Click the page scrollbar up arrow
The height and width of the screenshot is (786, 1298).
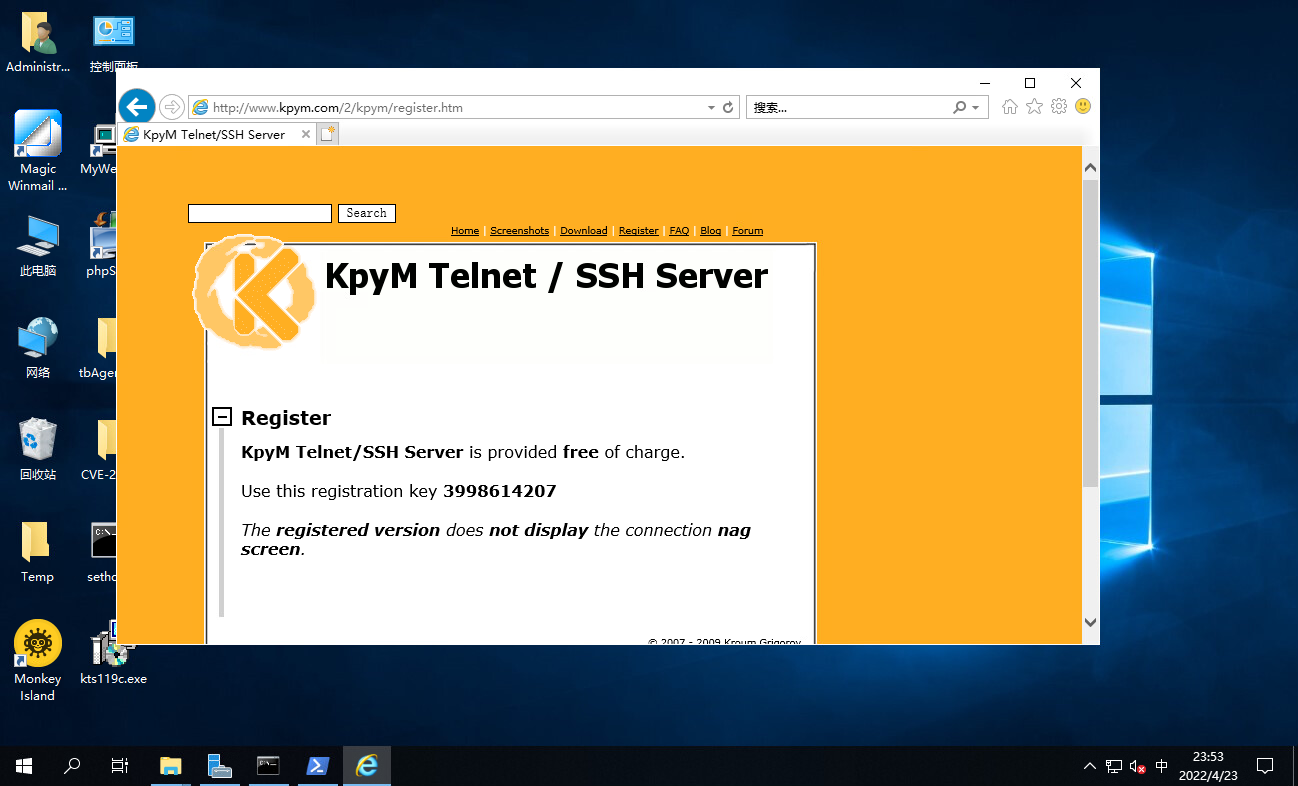point(1090,168)
